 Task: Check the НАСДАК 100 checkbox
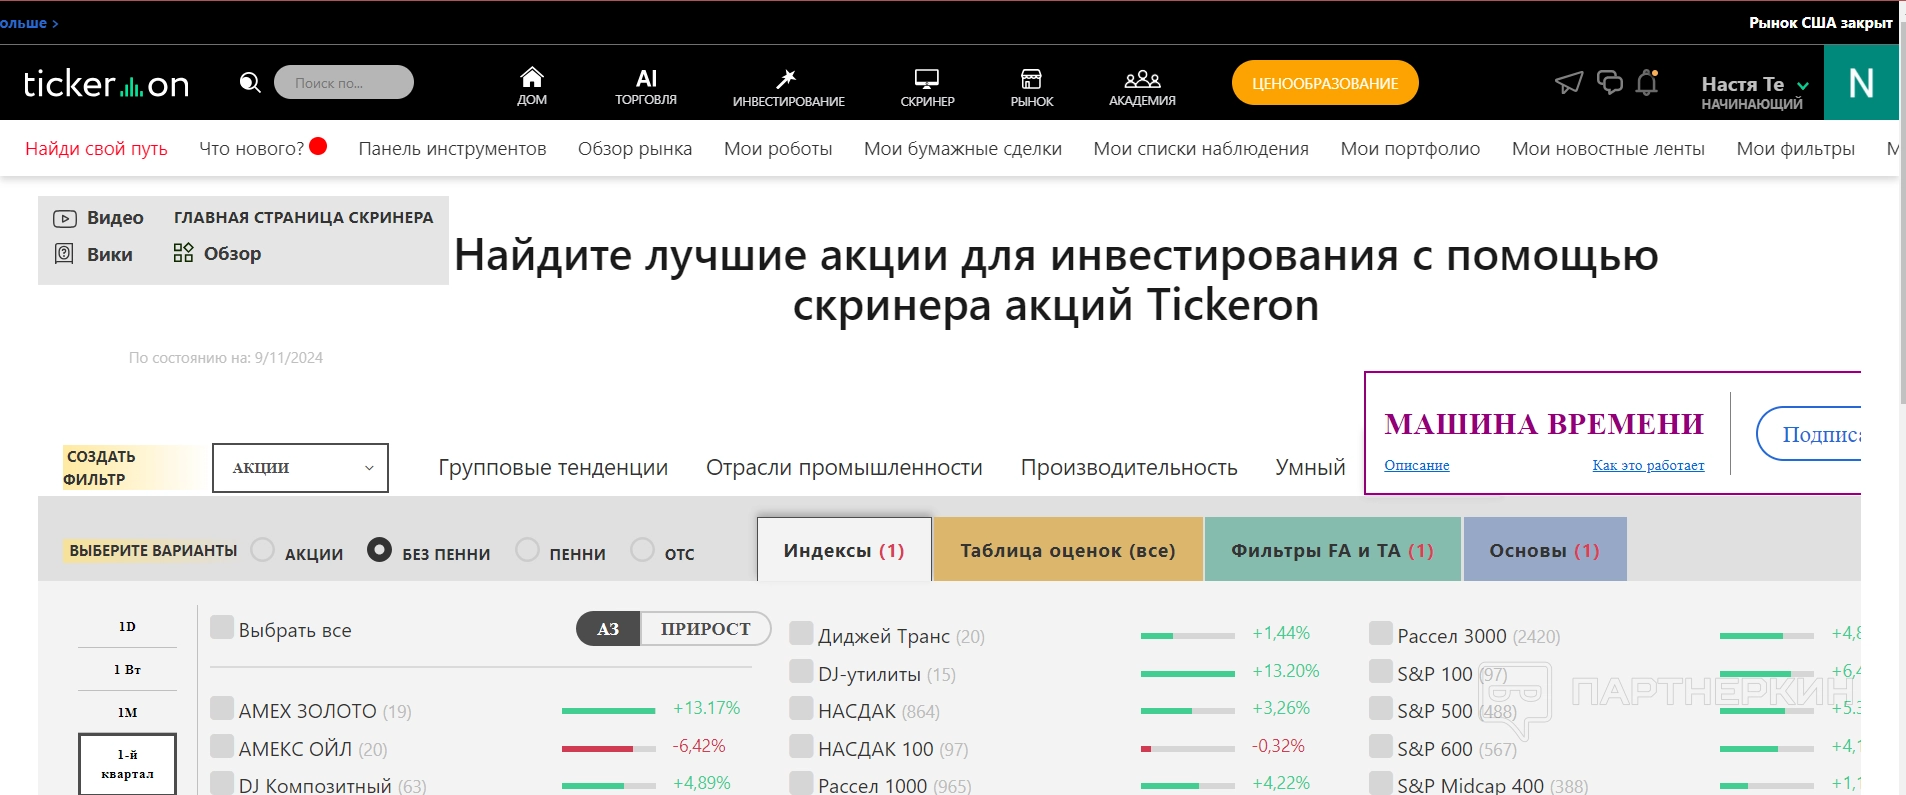coord(801,746)
